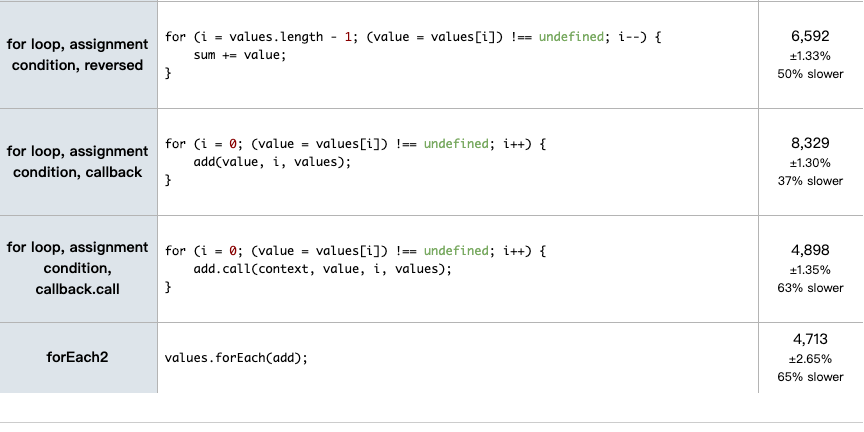This screenshot has height=432, width=864.
Task: Select the forEach2 test name cell
Action: 77,357
